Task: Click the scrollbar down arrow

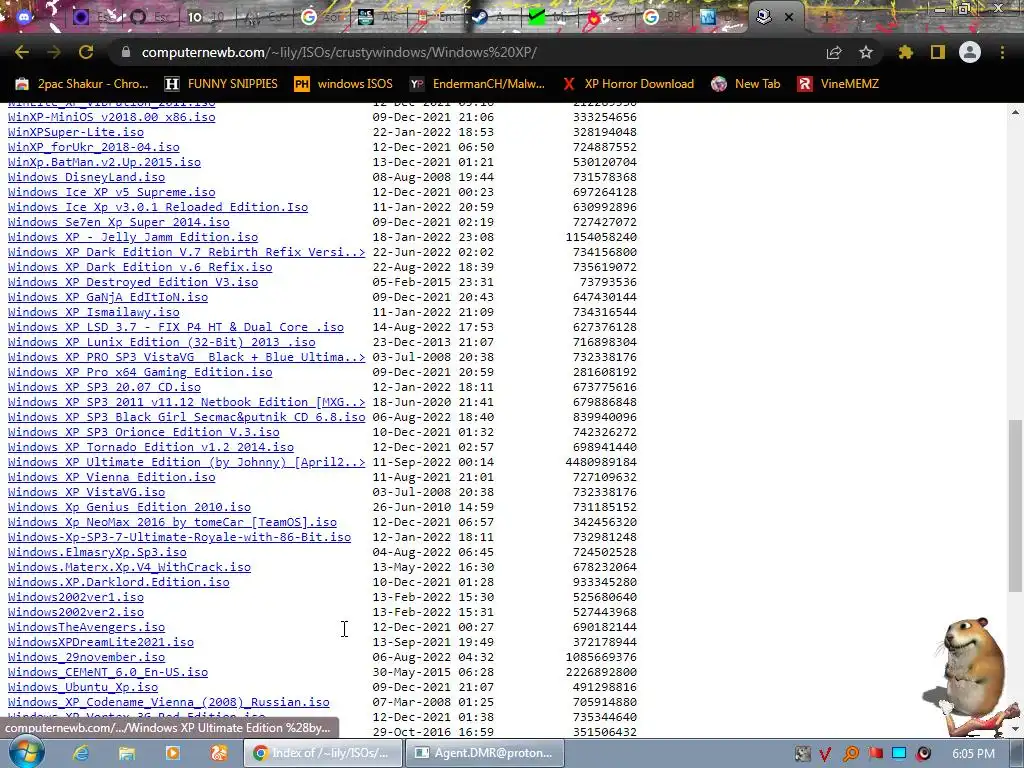Action: [1016, 730]
